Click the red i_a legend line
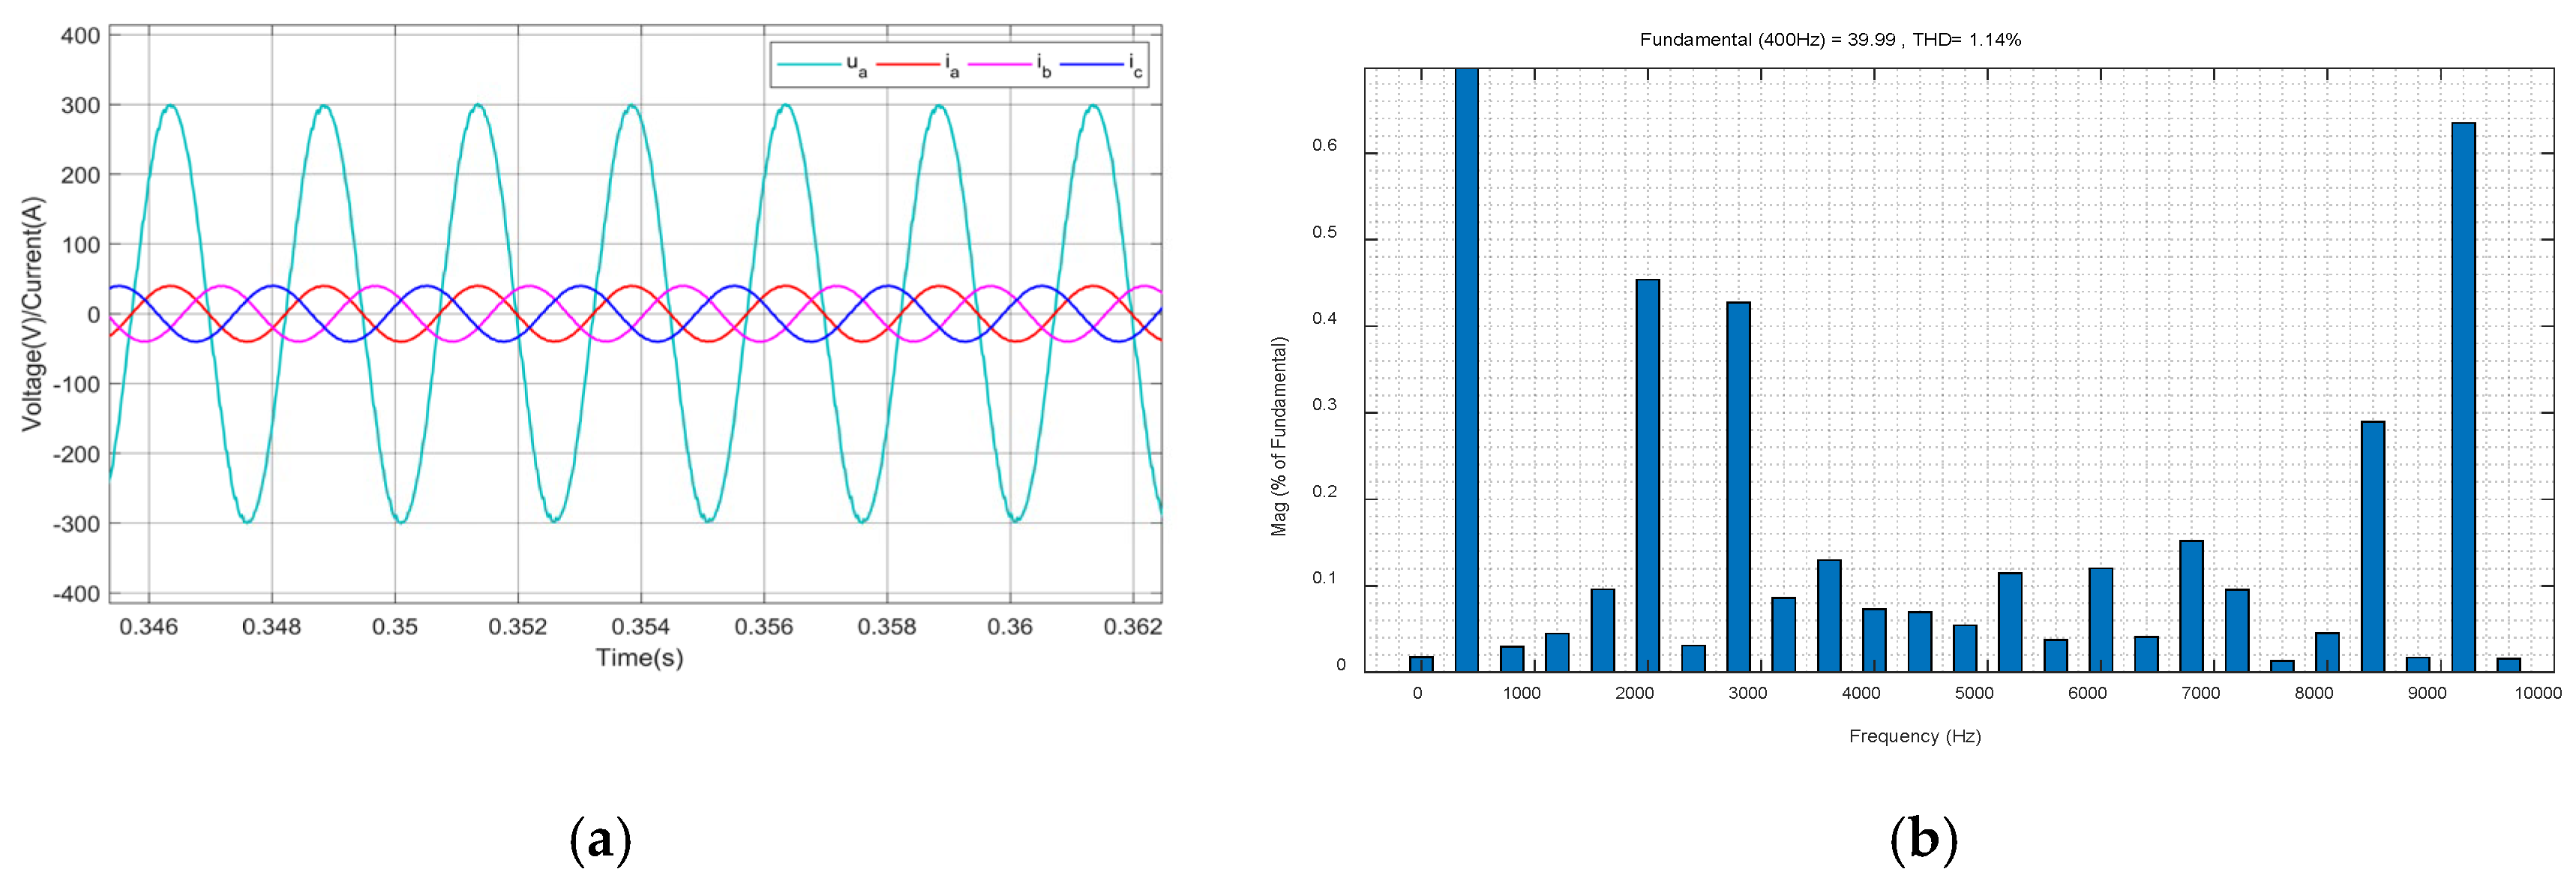Viewport: 2576px width, 893px height. (907, 65)
